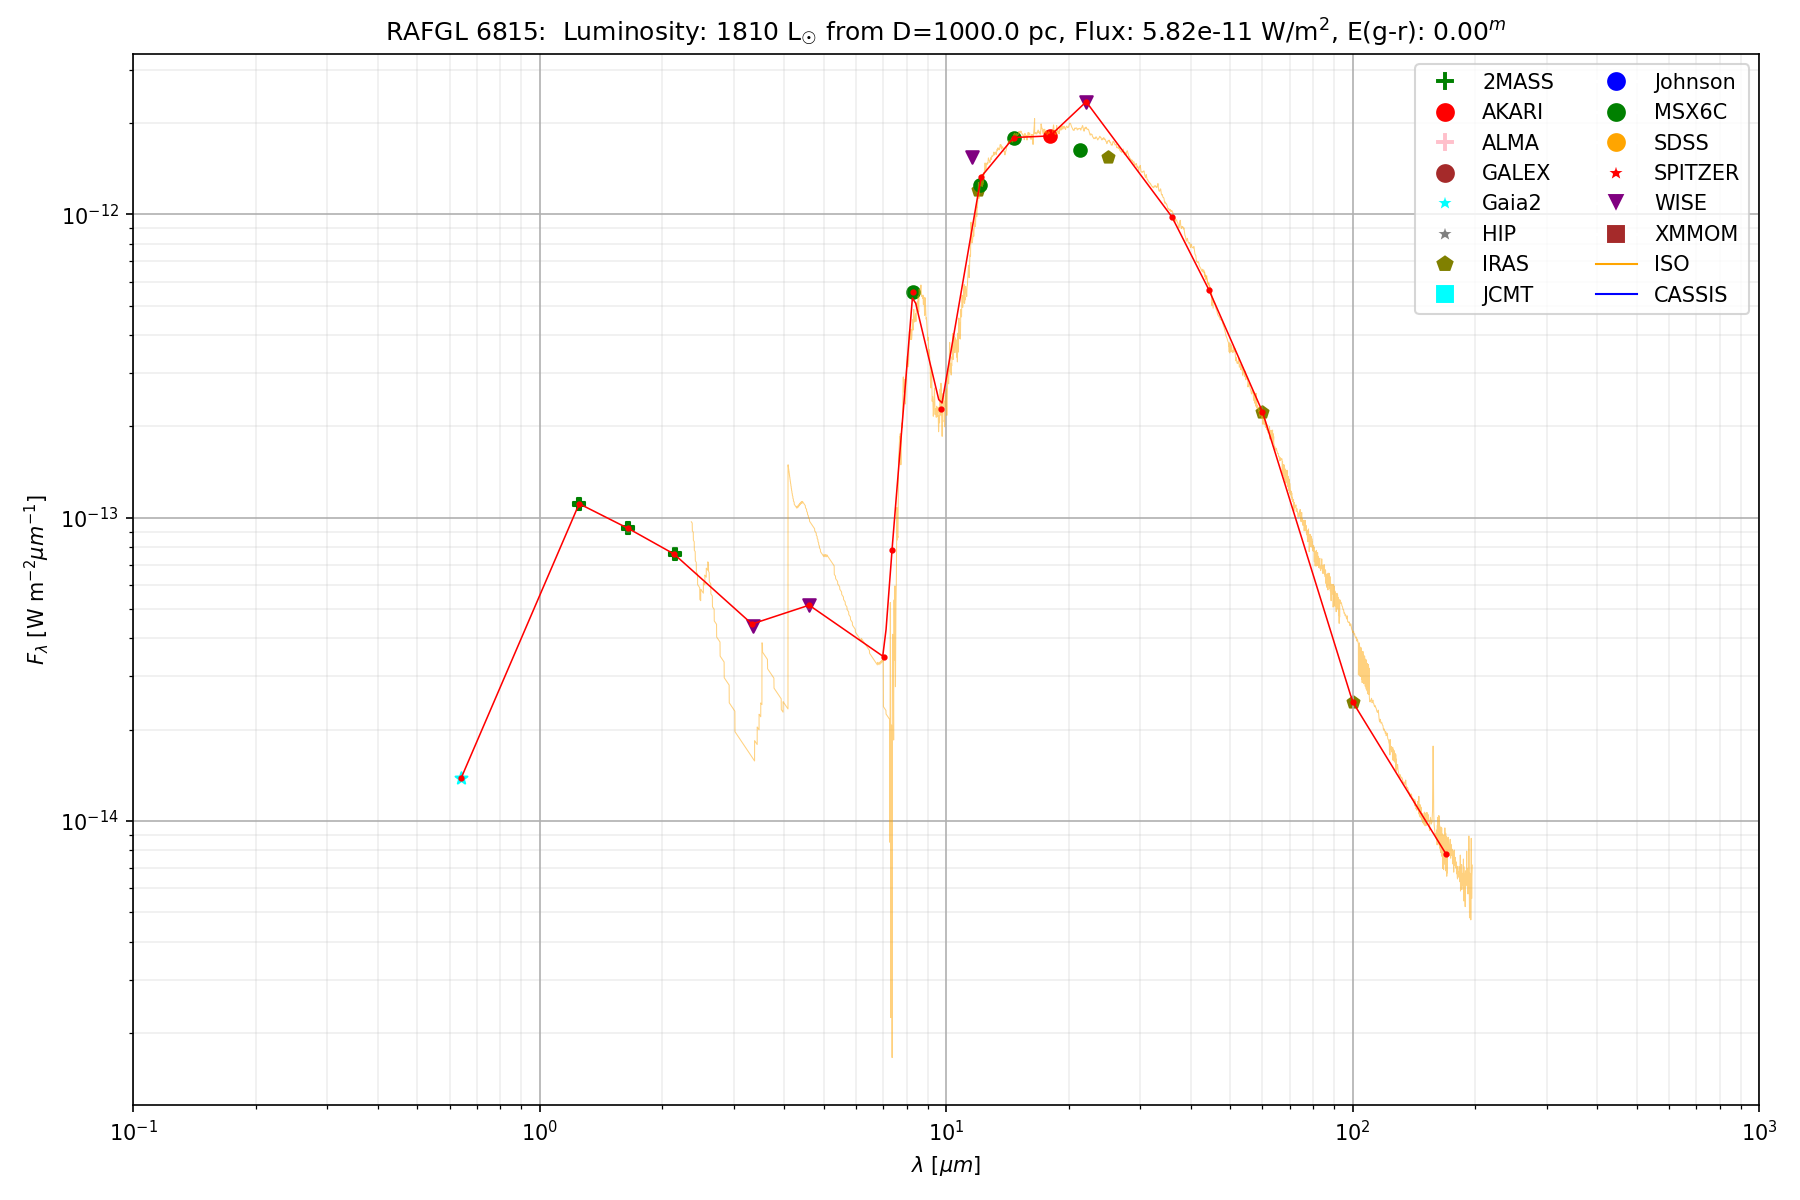
Task: Select the IRAS pentagon data point at 100 µm
Action: [x=1353, y=702]
